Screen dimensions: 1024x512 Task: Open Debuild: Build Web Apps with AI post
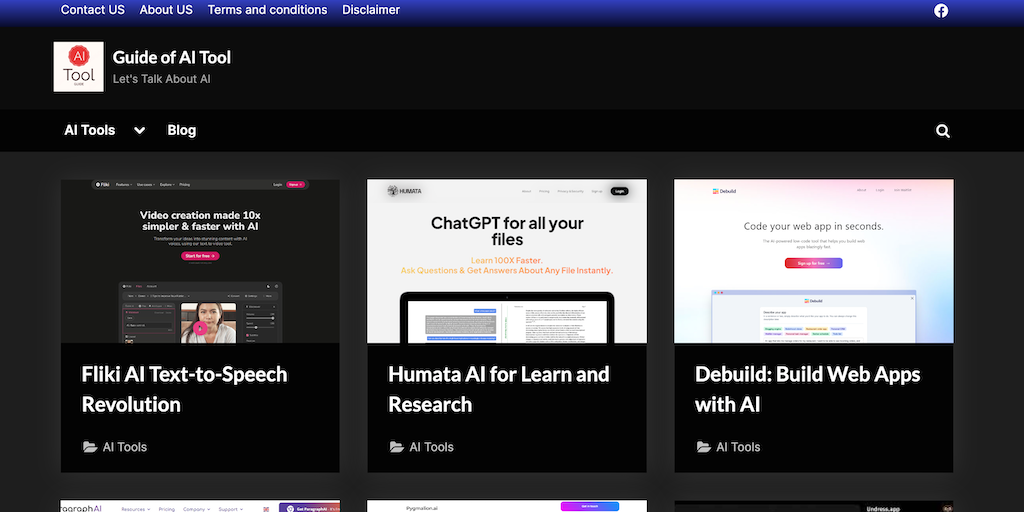[x=807, y=389]
